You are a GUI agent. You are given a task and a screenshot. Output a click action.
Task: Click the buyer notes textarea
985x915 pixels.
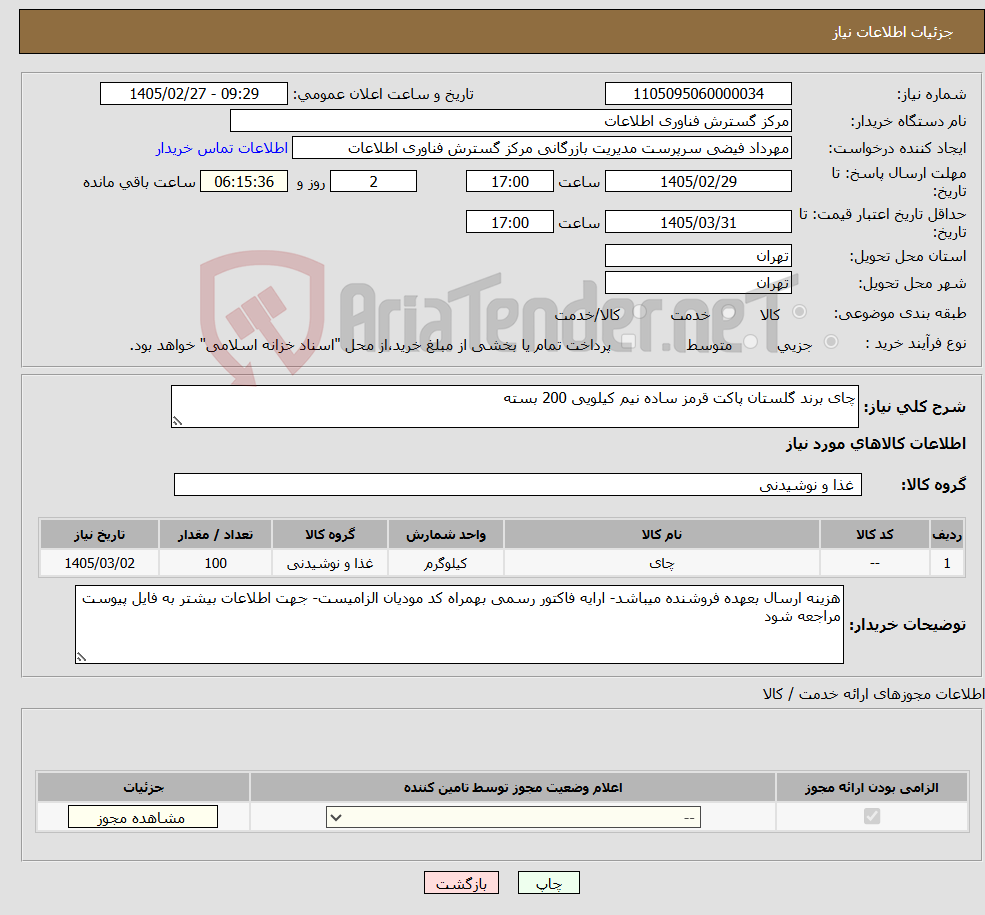(459, 624)
